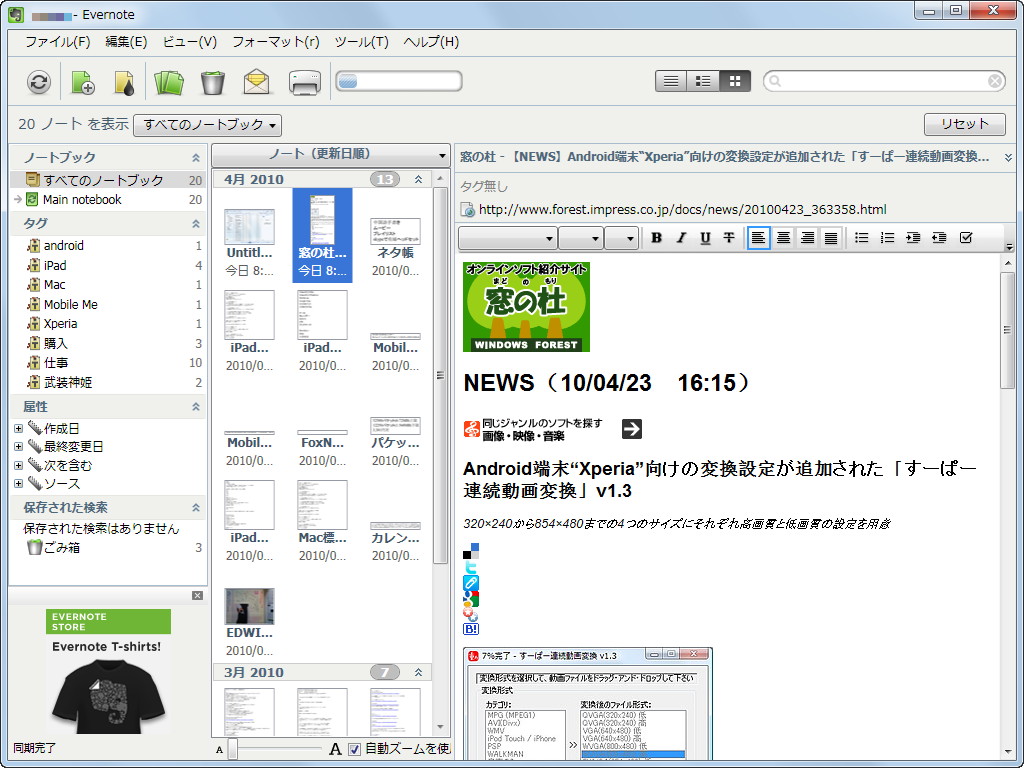This screenshot has width=1024, height=768.
Task: Expand the 作成日 attribute in the sidebar
Action: click(20, 428)
